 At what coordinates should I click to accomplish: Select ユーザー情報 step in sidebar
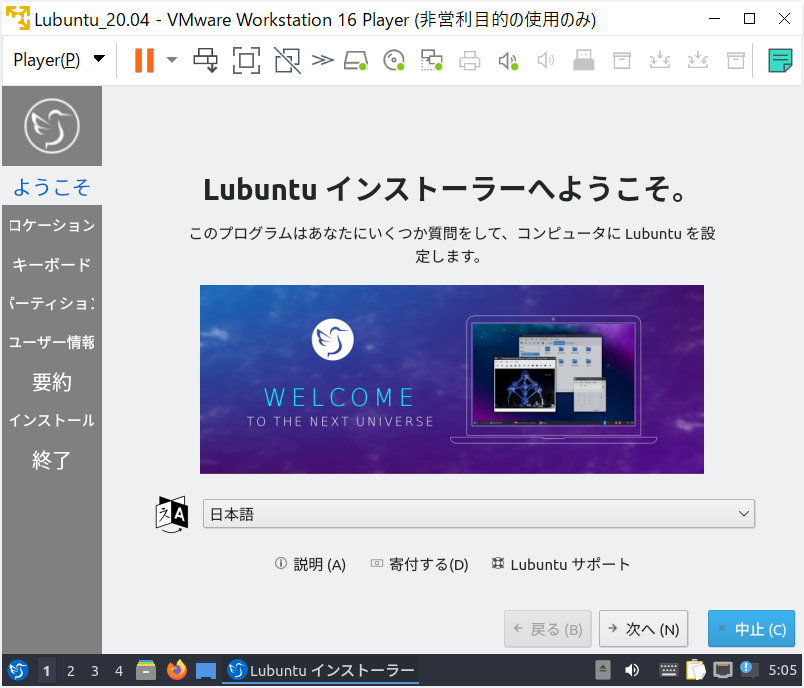point(52,342)
